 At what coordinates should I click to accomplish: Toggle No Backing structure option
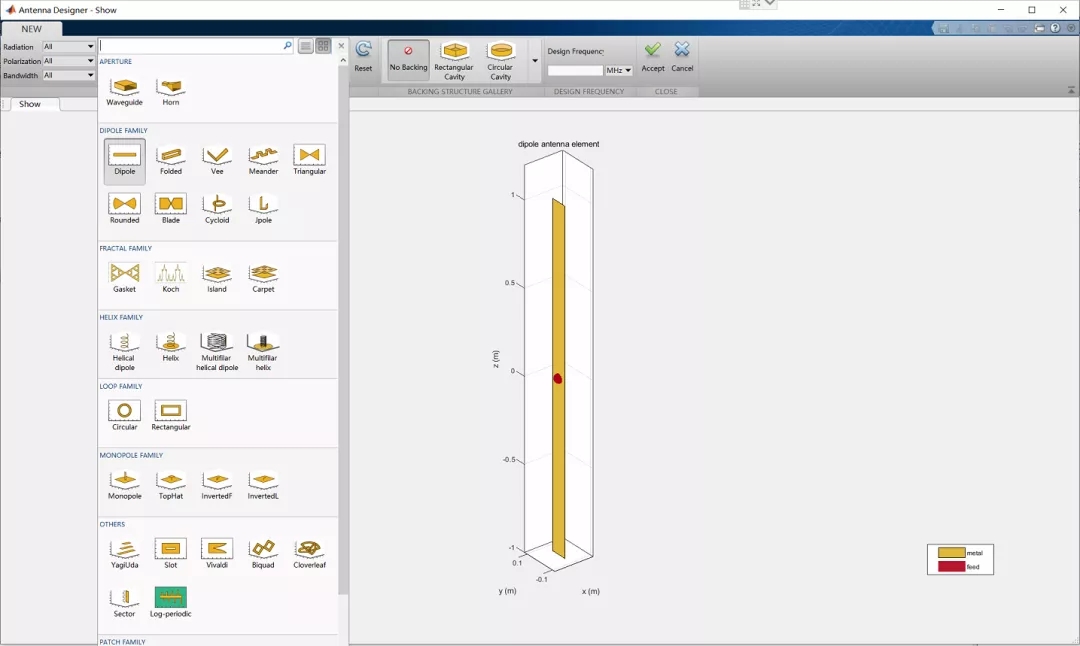(408, 60)
